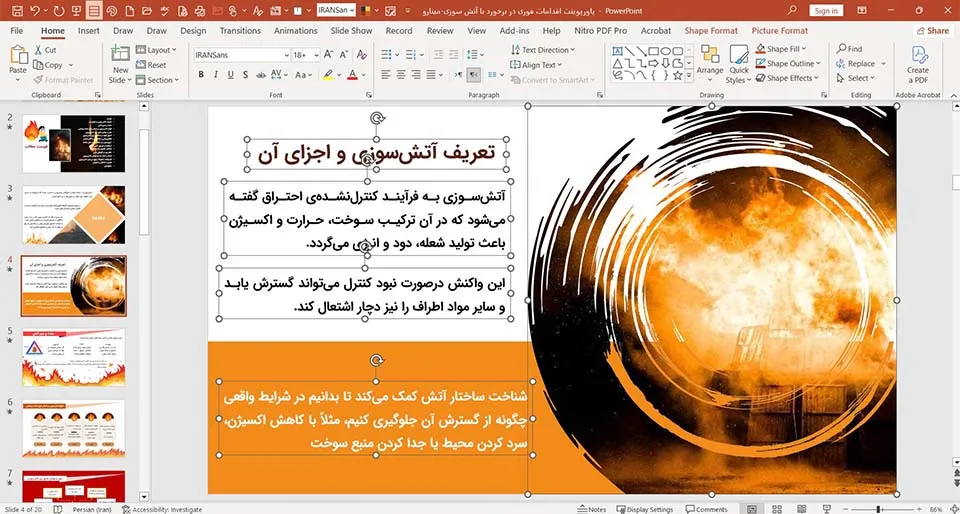This screenshot has height=514, width=960.
Task: Open the font size 18+ dropdown
Action: point(316,55)
